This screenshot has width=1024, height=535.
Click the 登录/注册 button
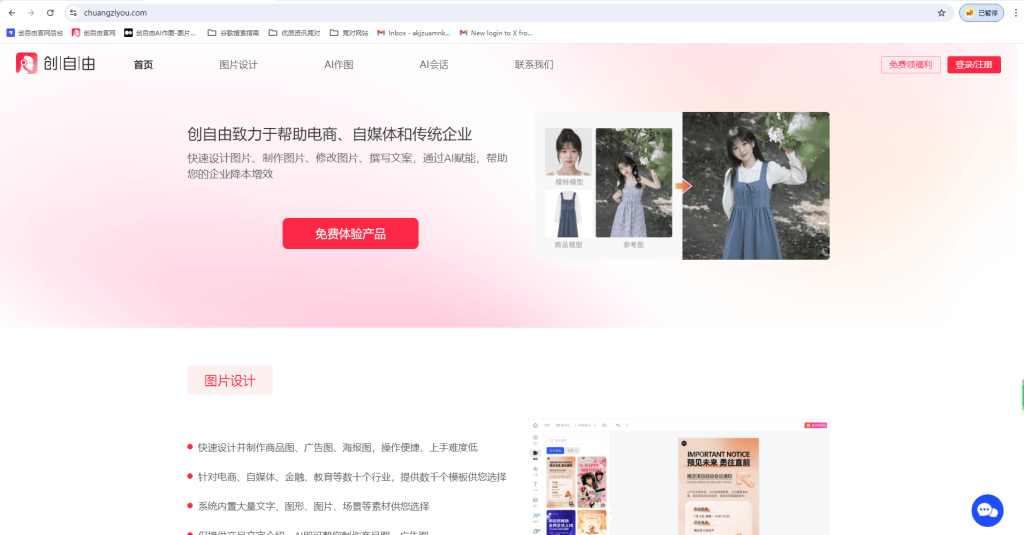973,65
